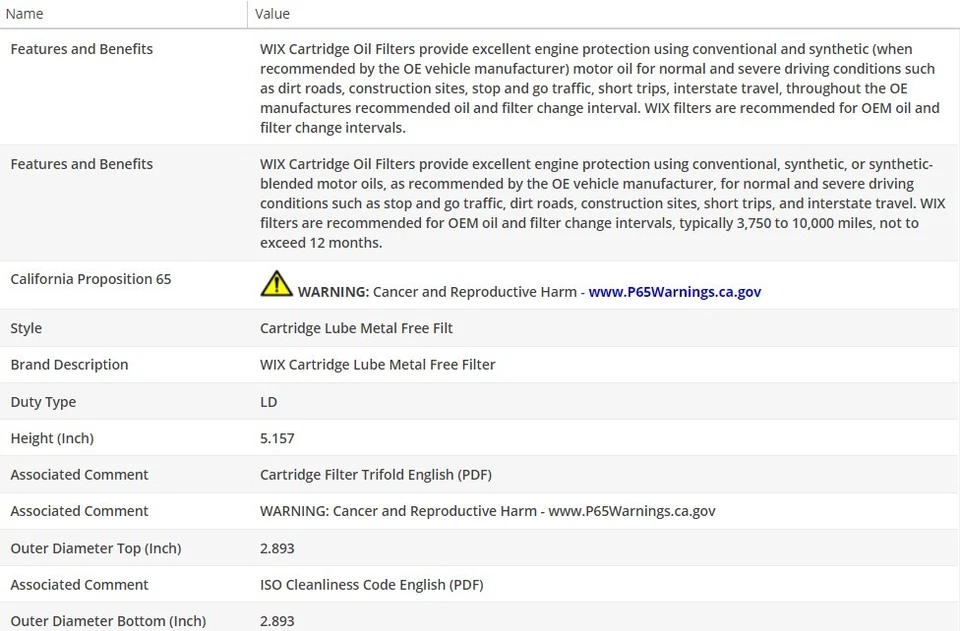Select the LD duty type value

pyautogui.click(x=269, y=402)
